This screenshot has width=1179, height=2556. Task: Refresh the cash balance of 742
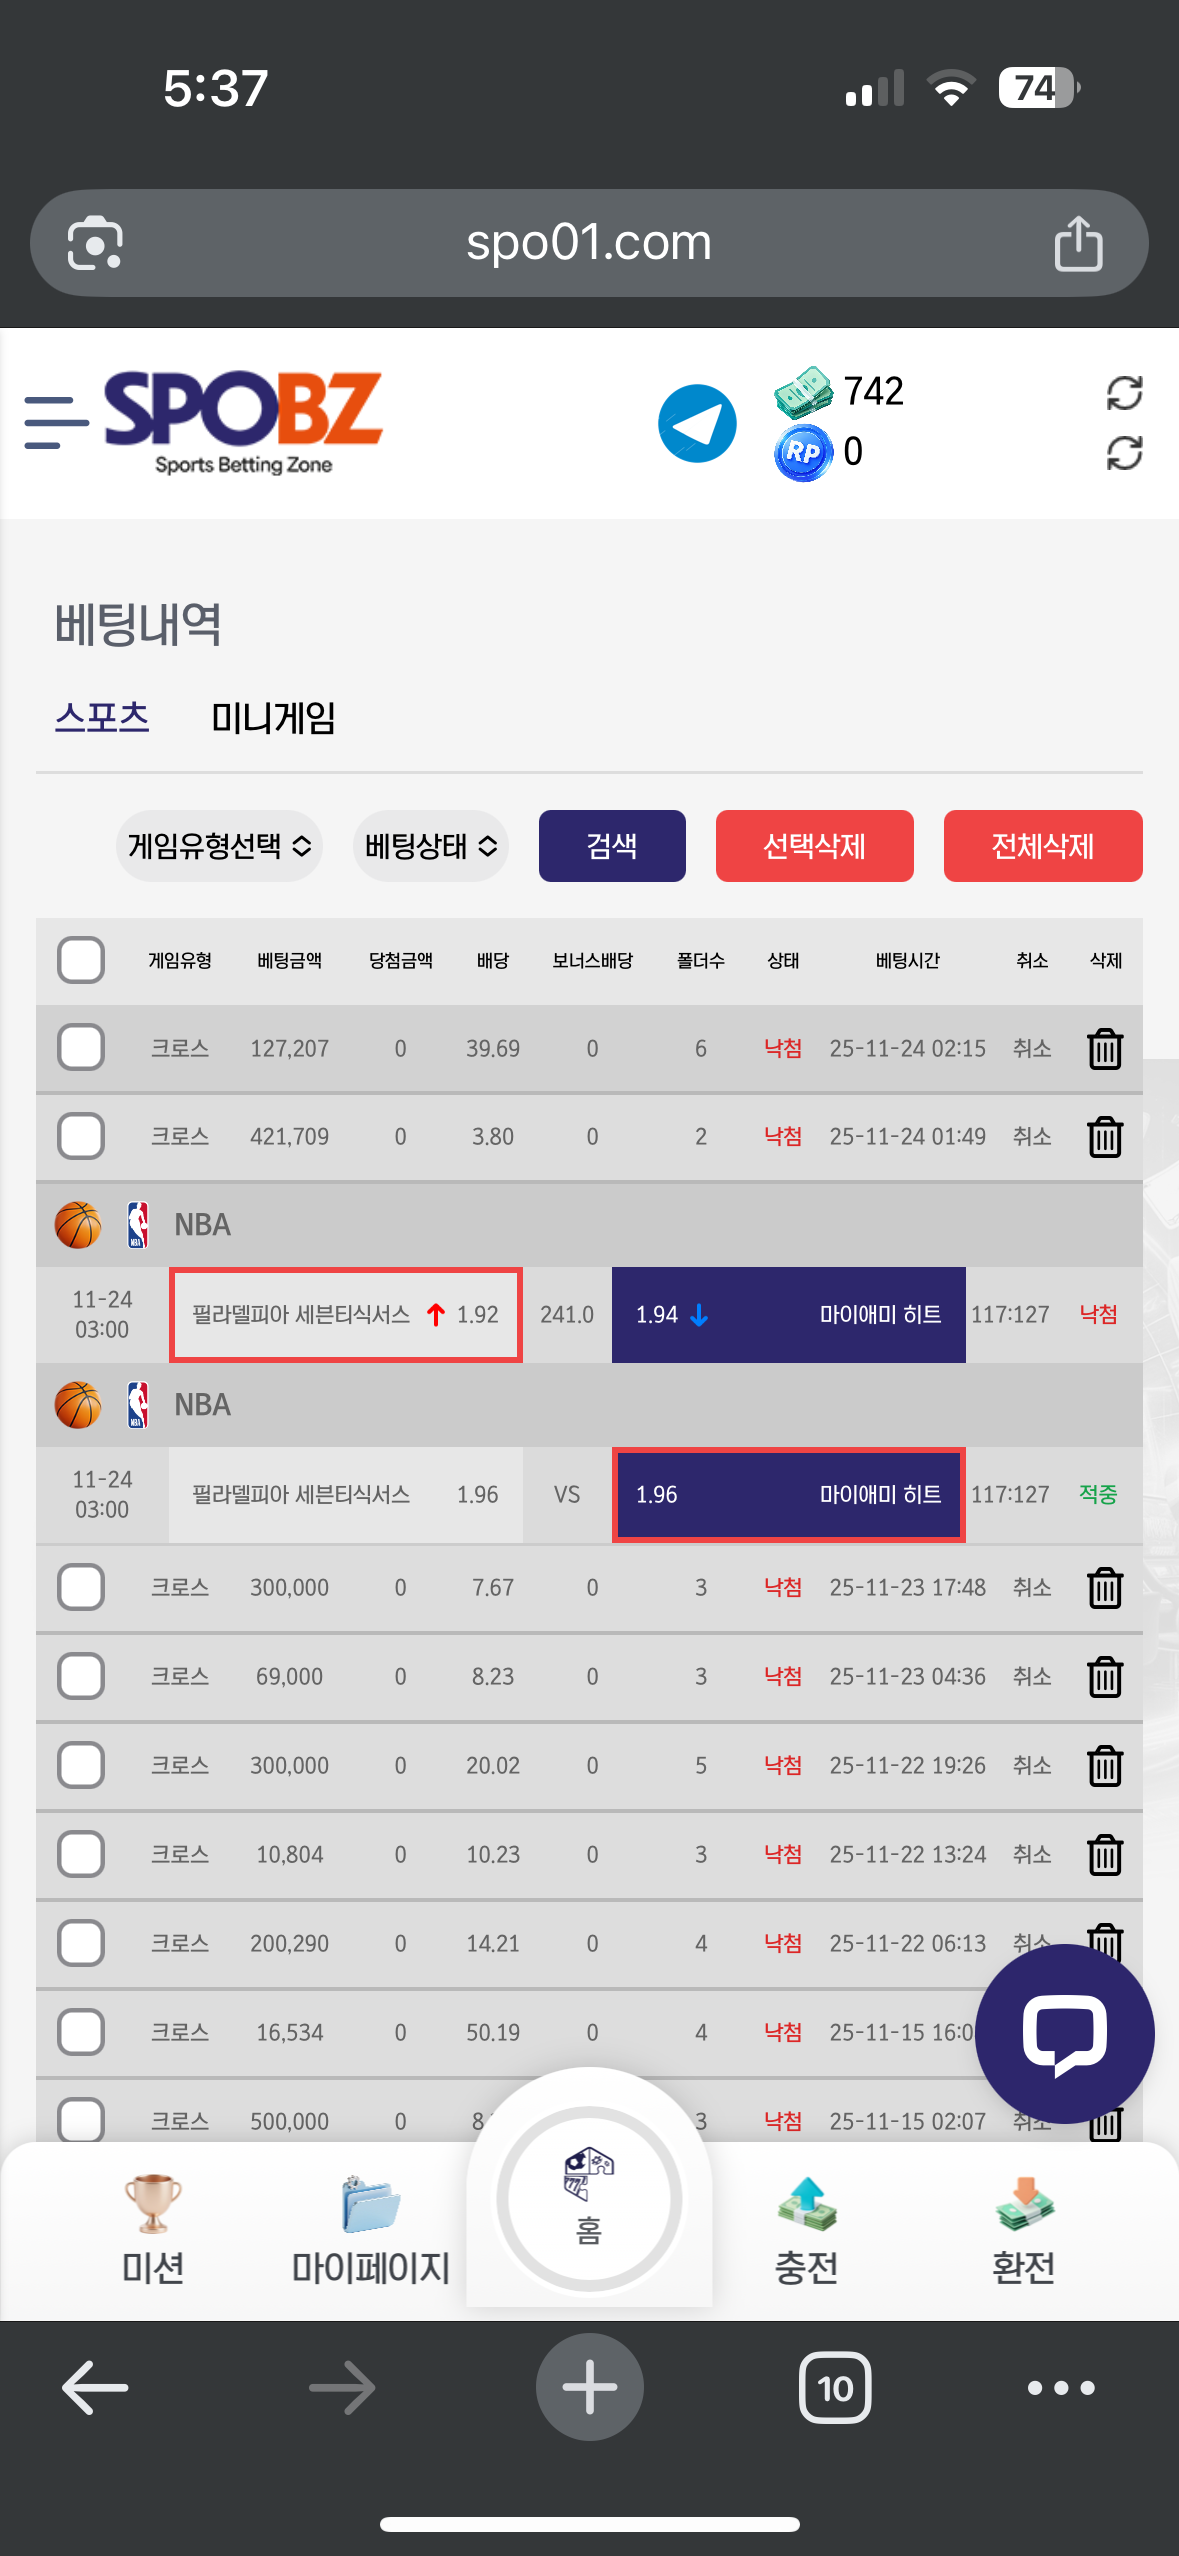tap(1124, 393)
